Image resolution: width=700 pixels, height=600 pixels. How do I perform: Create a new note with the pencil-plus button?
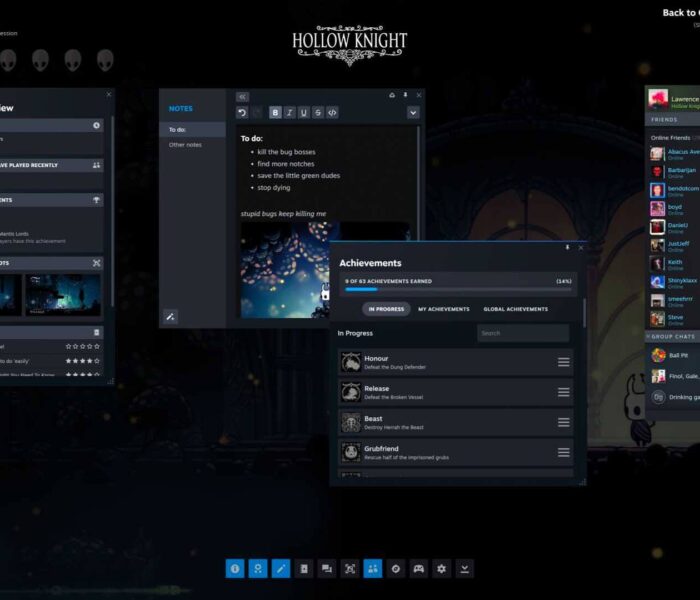coord(171,317)
